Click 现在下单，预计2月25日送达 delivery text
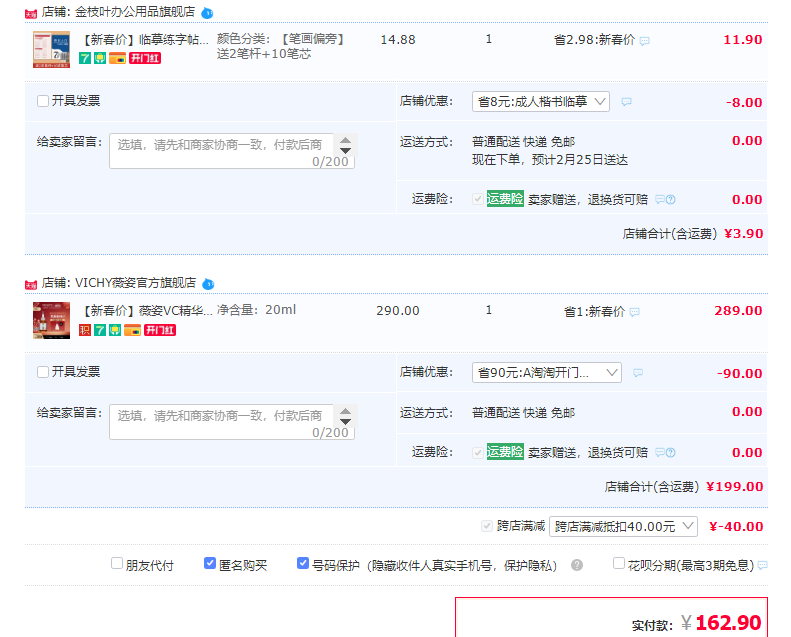The height and width of the screenshot is (637, 791). [x=550, y=160]
